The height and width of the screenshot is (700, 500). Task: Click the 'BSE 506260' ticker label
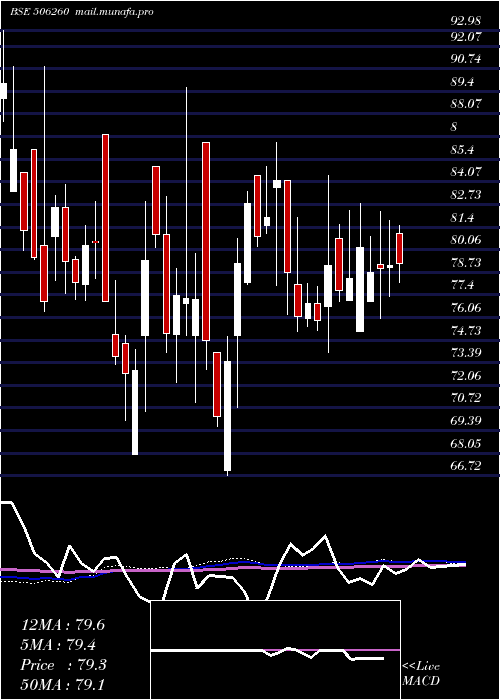coord(39,12)
